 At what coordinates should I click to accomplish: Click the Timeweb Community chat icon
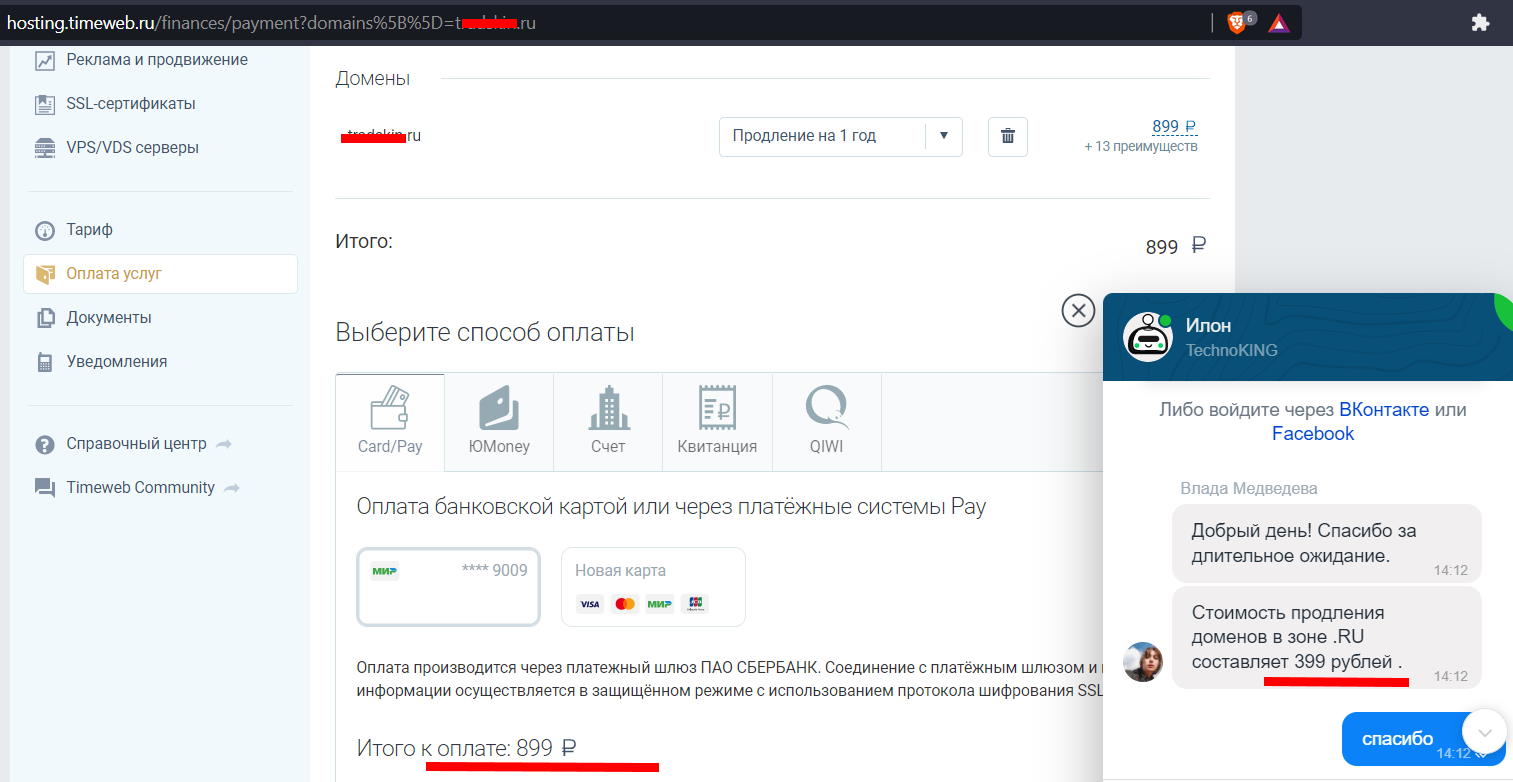click(45, 488)
